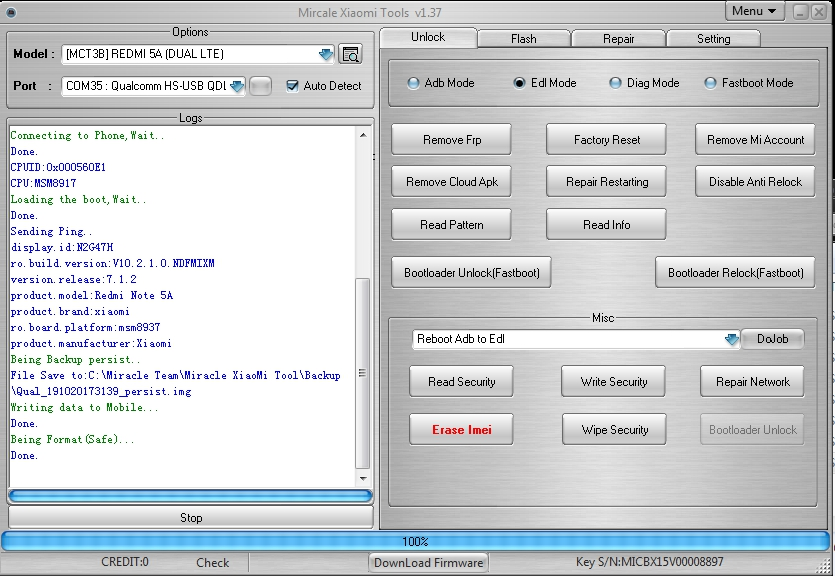Open the Menu dropdown

[754, 11]
